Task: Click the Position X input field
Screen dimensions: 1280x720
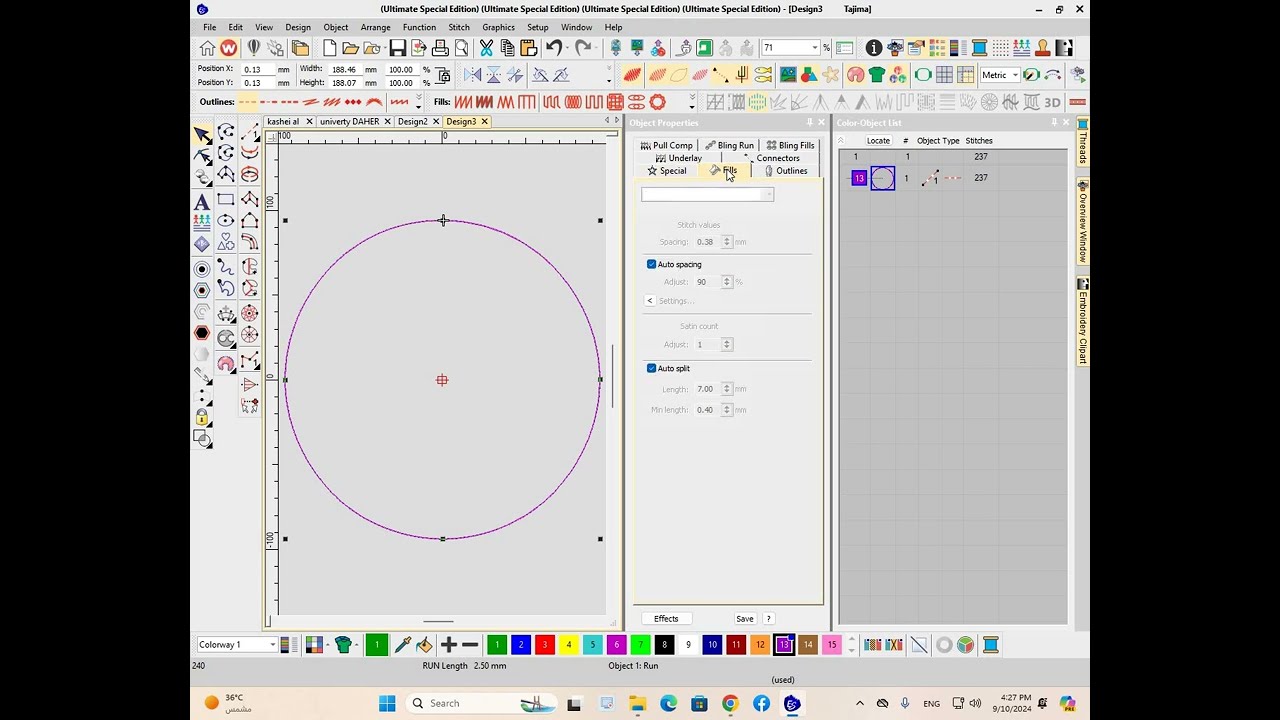Action: pyautogui.click(x=257, y=70)
